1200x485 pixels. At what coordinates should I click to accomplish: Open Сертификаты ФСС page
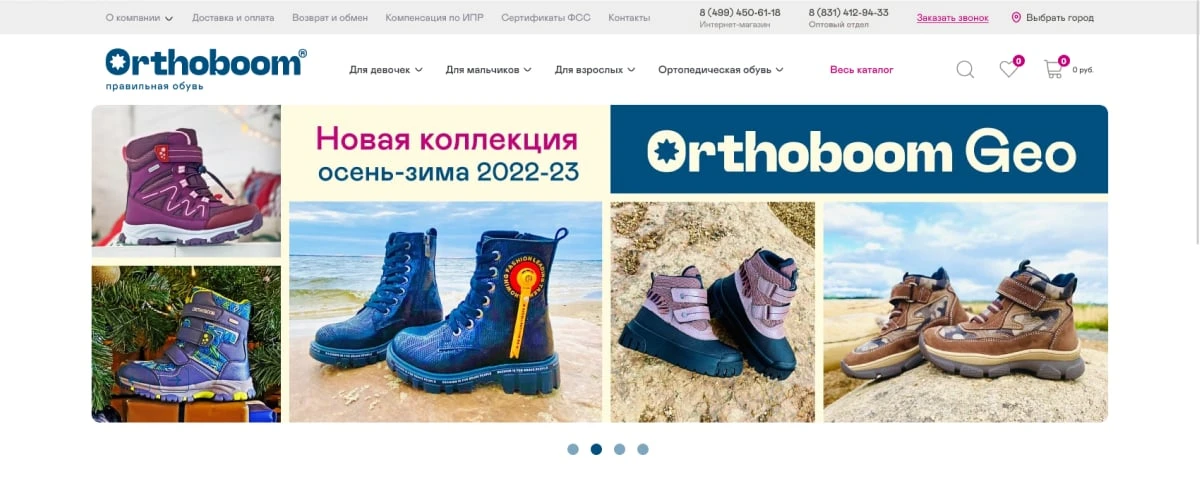546,17
